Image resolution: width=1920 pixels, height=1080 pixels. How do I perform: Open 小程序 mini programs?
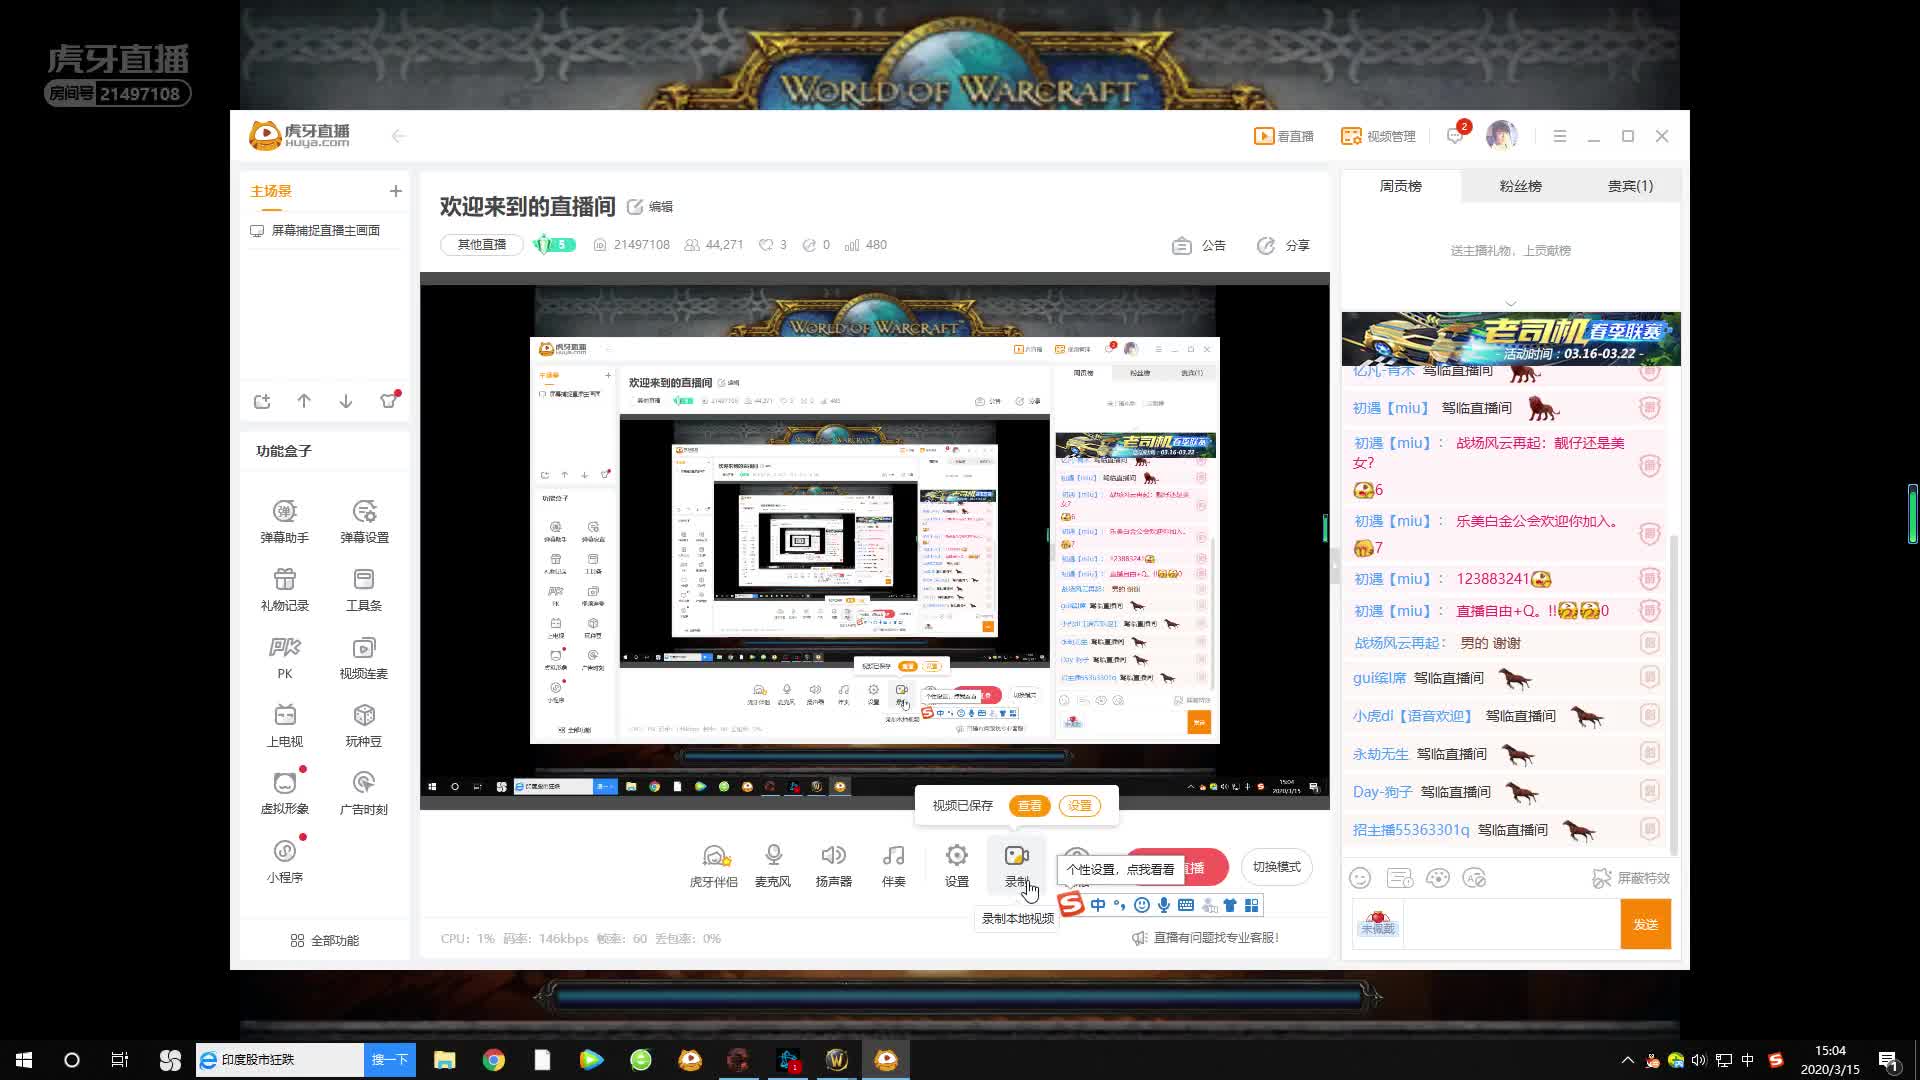coord(285,861)
